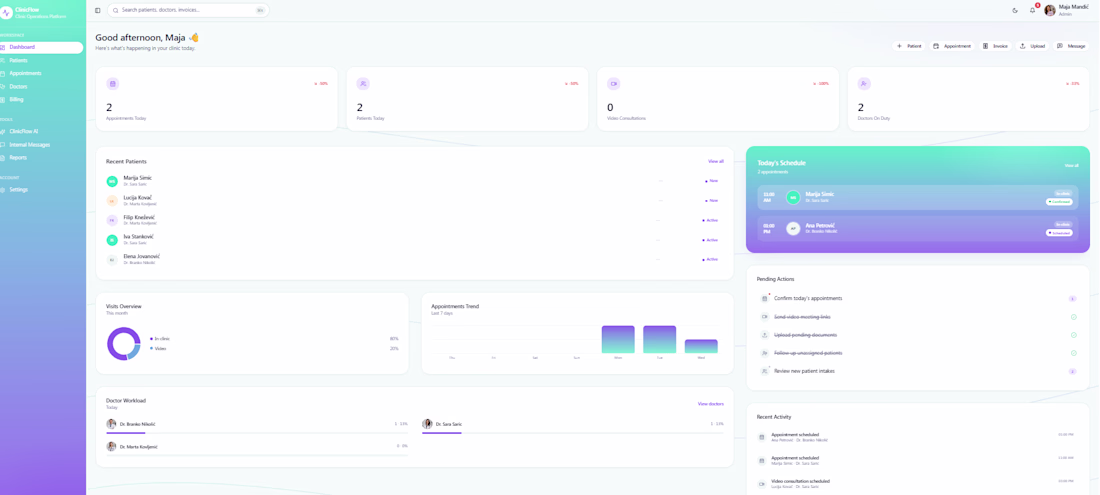Open View doctors link in Doctor Workload
1100x495 pixels.
pyautogui.click(x=711, y=404)
